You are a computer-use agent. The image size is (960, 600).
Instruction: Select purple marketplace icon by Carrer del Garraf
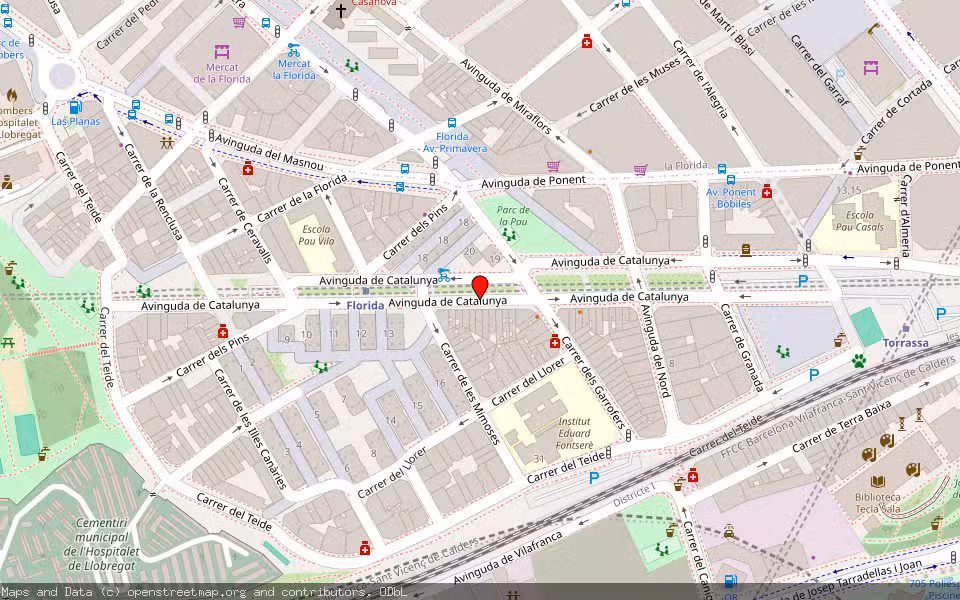tap(871, 67)
